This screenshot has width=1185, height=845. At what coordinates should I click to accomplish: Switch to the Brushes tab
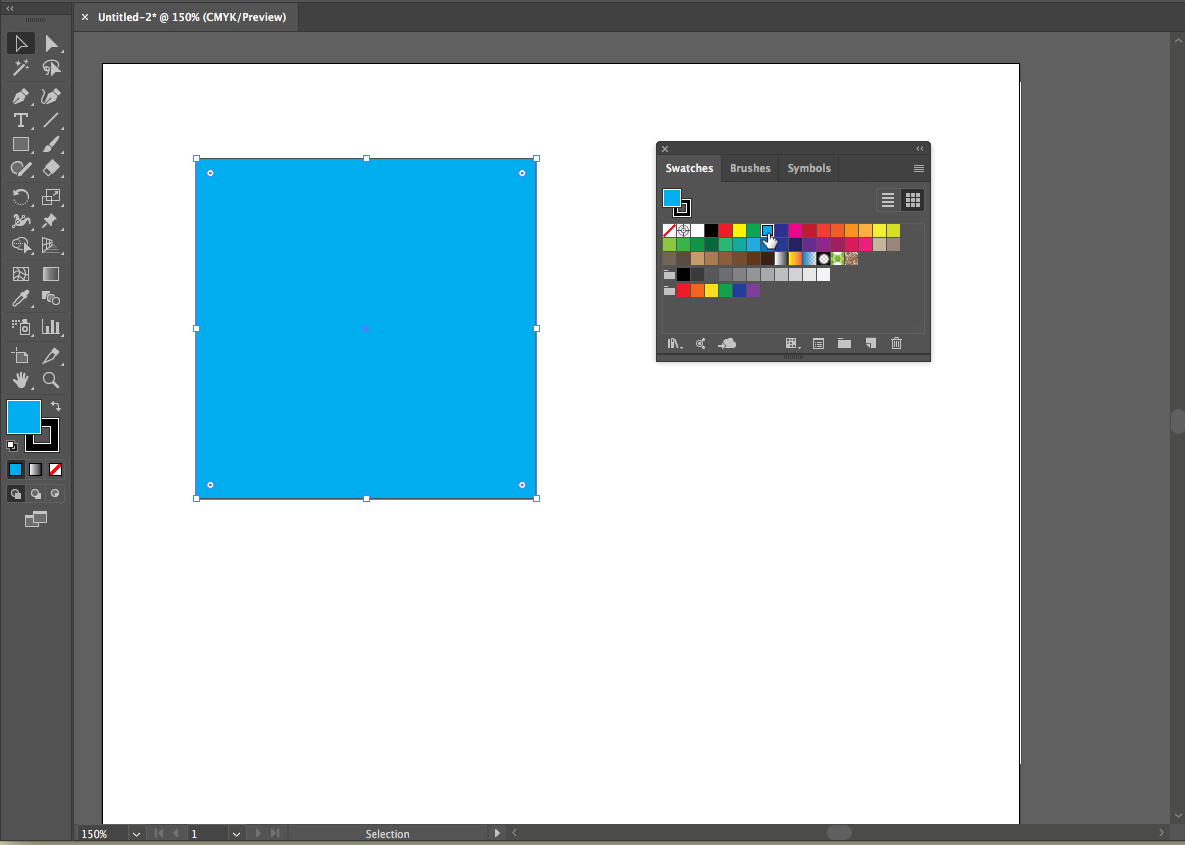click(750, 168)
